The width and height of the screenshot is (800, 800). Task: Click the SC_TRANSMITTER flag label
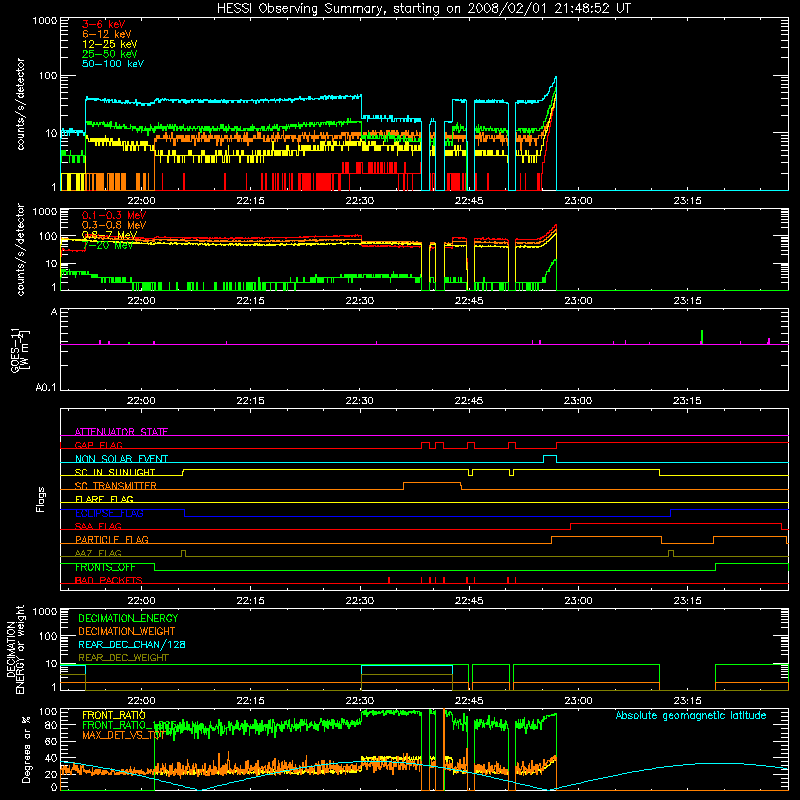115,486
